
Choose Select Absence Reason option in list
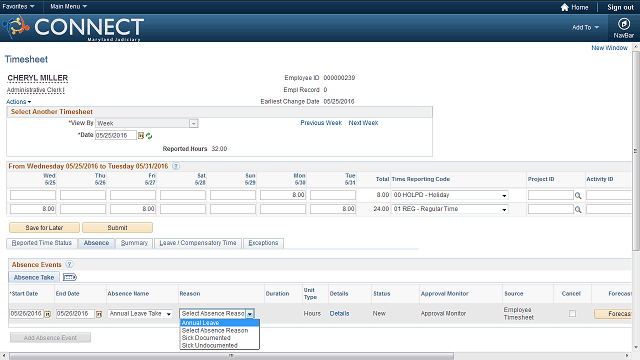tap(220, 330)
